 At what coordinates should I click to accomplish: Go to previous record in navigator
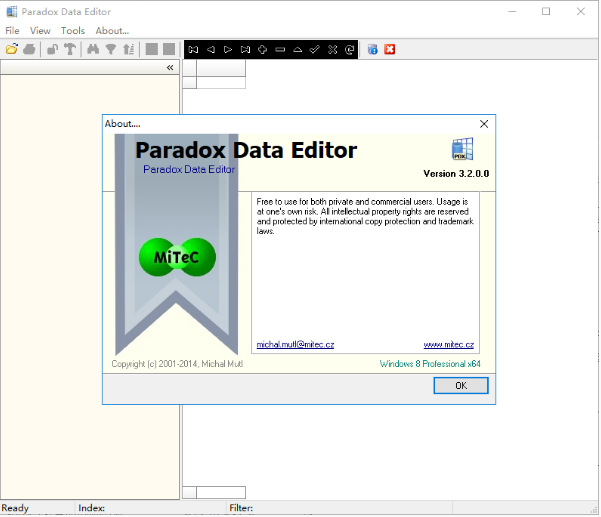210,49
